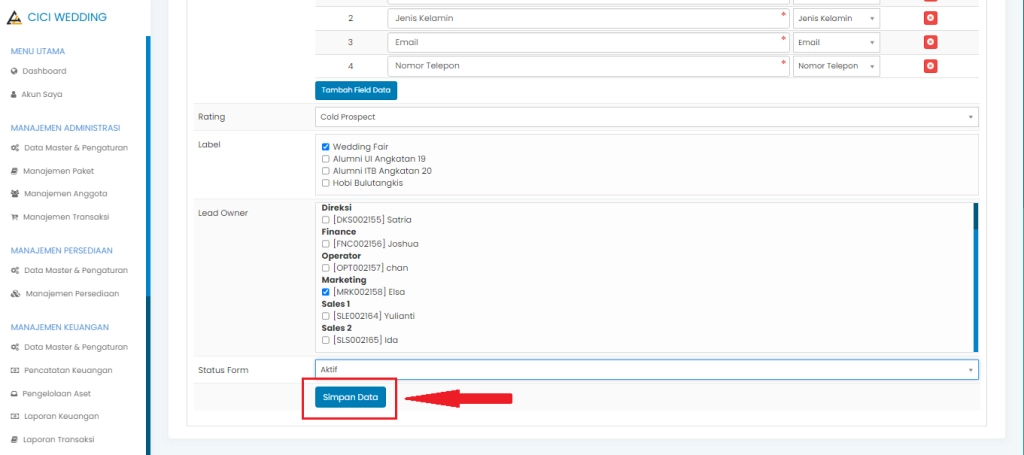Click the CICI WEDDING logo icon
The width and height of the screenshot is (1024, 455).
point(14,17)
